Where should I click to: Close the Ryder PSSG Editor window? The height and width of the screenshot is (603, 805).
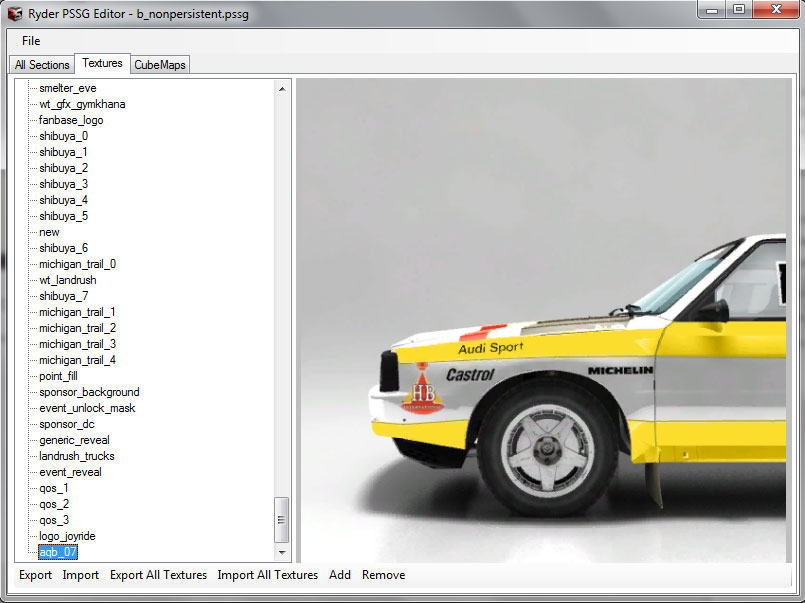pyautogui.click(x=776, y=10)
